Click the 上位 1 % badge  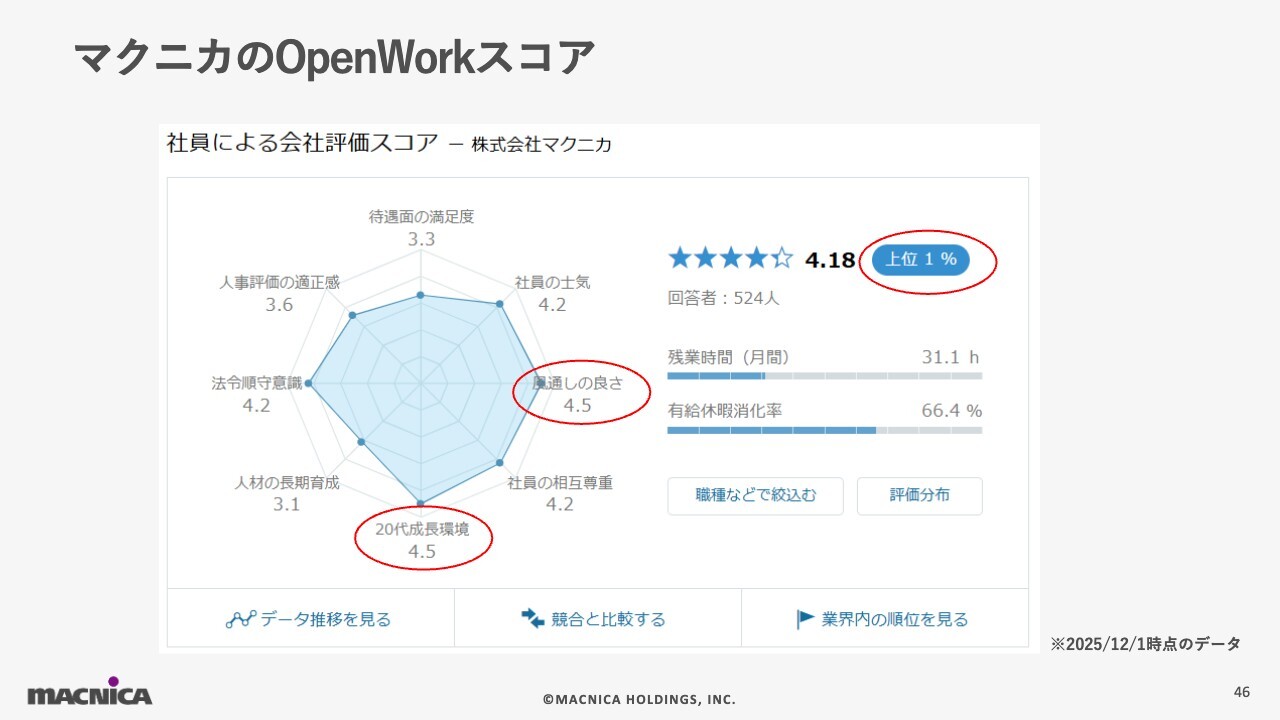[x=921, y=259]
